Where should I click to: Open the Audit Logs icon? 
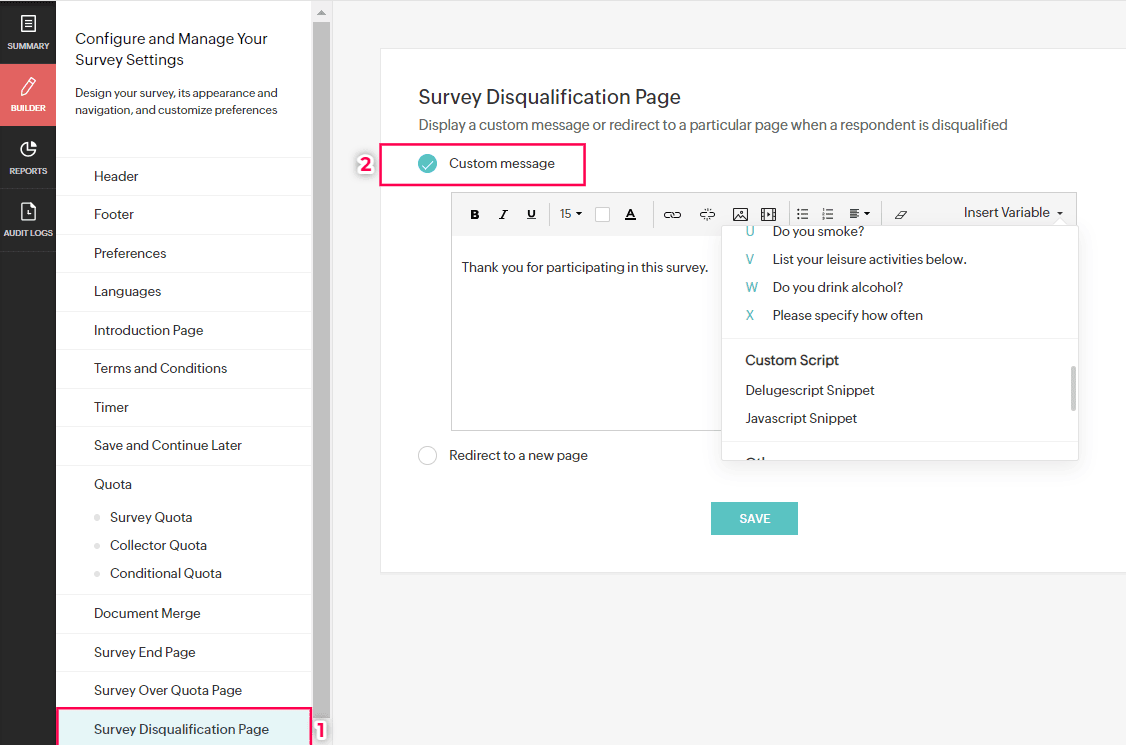28,212
